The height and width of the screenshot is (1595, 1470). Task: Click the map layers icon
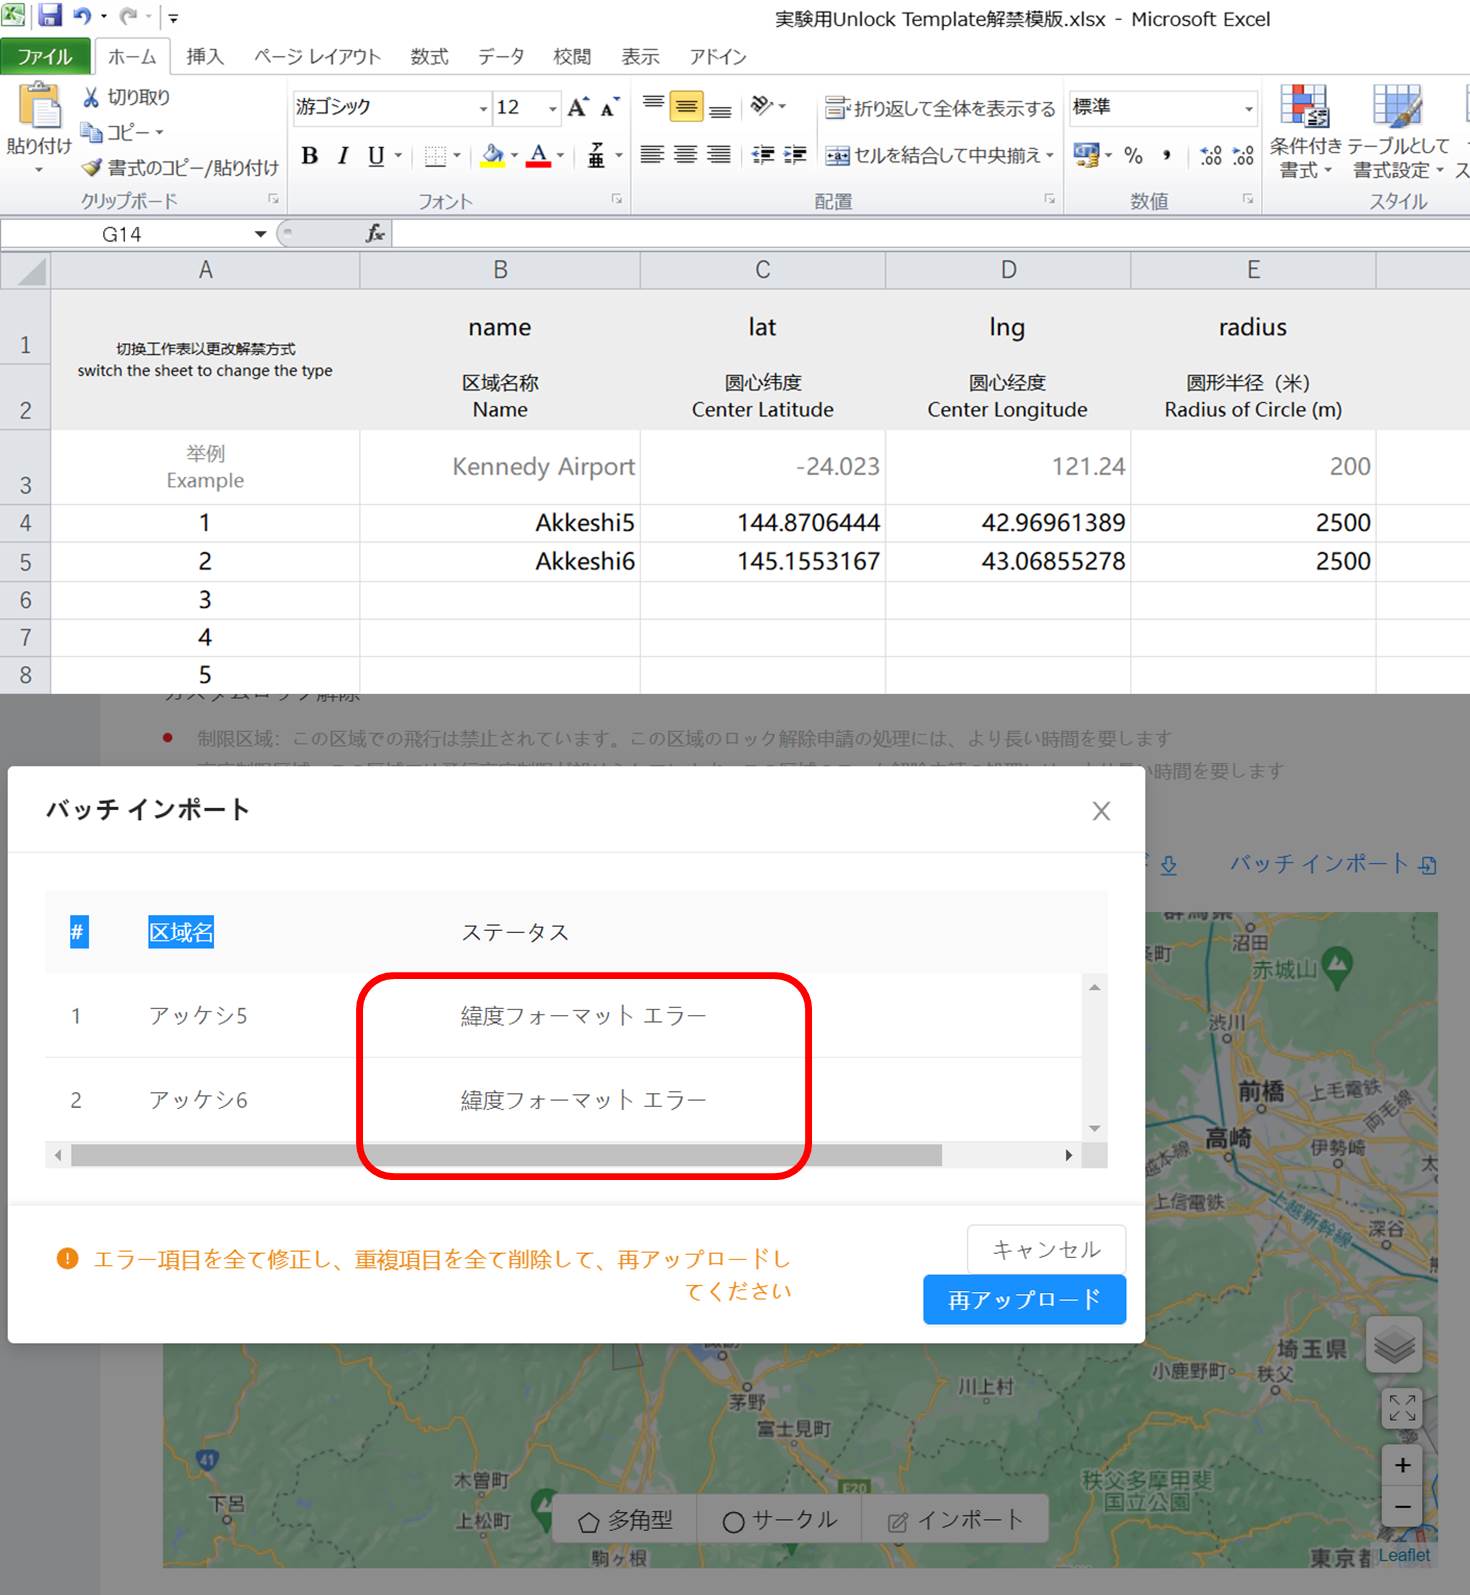[1394, 1347]
